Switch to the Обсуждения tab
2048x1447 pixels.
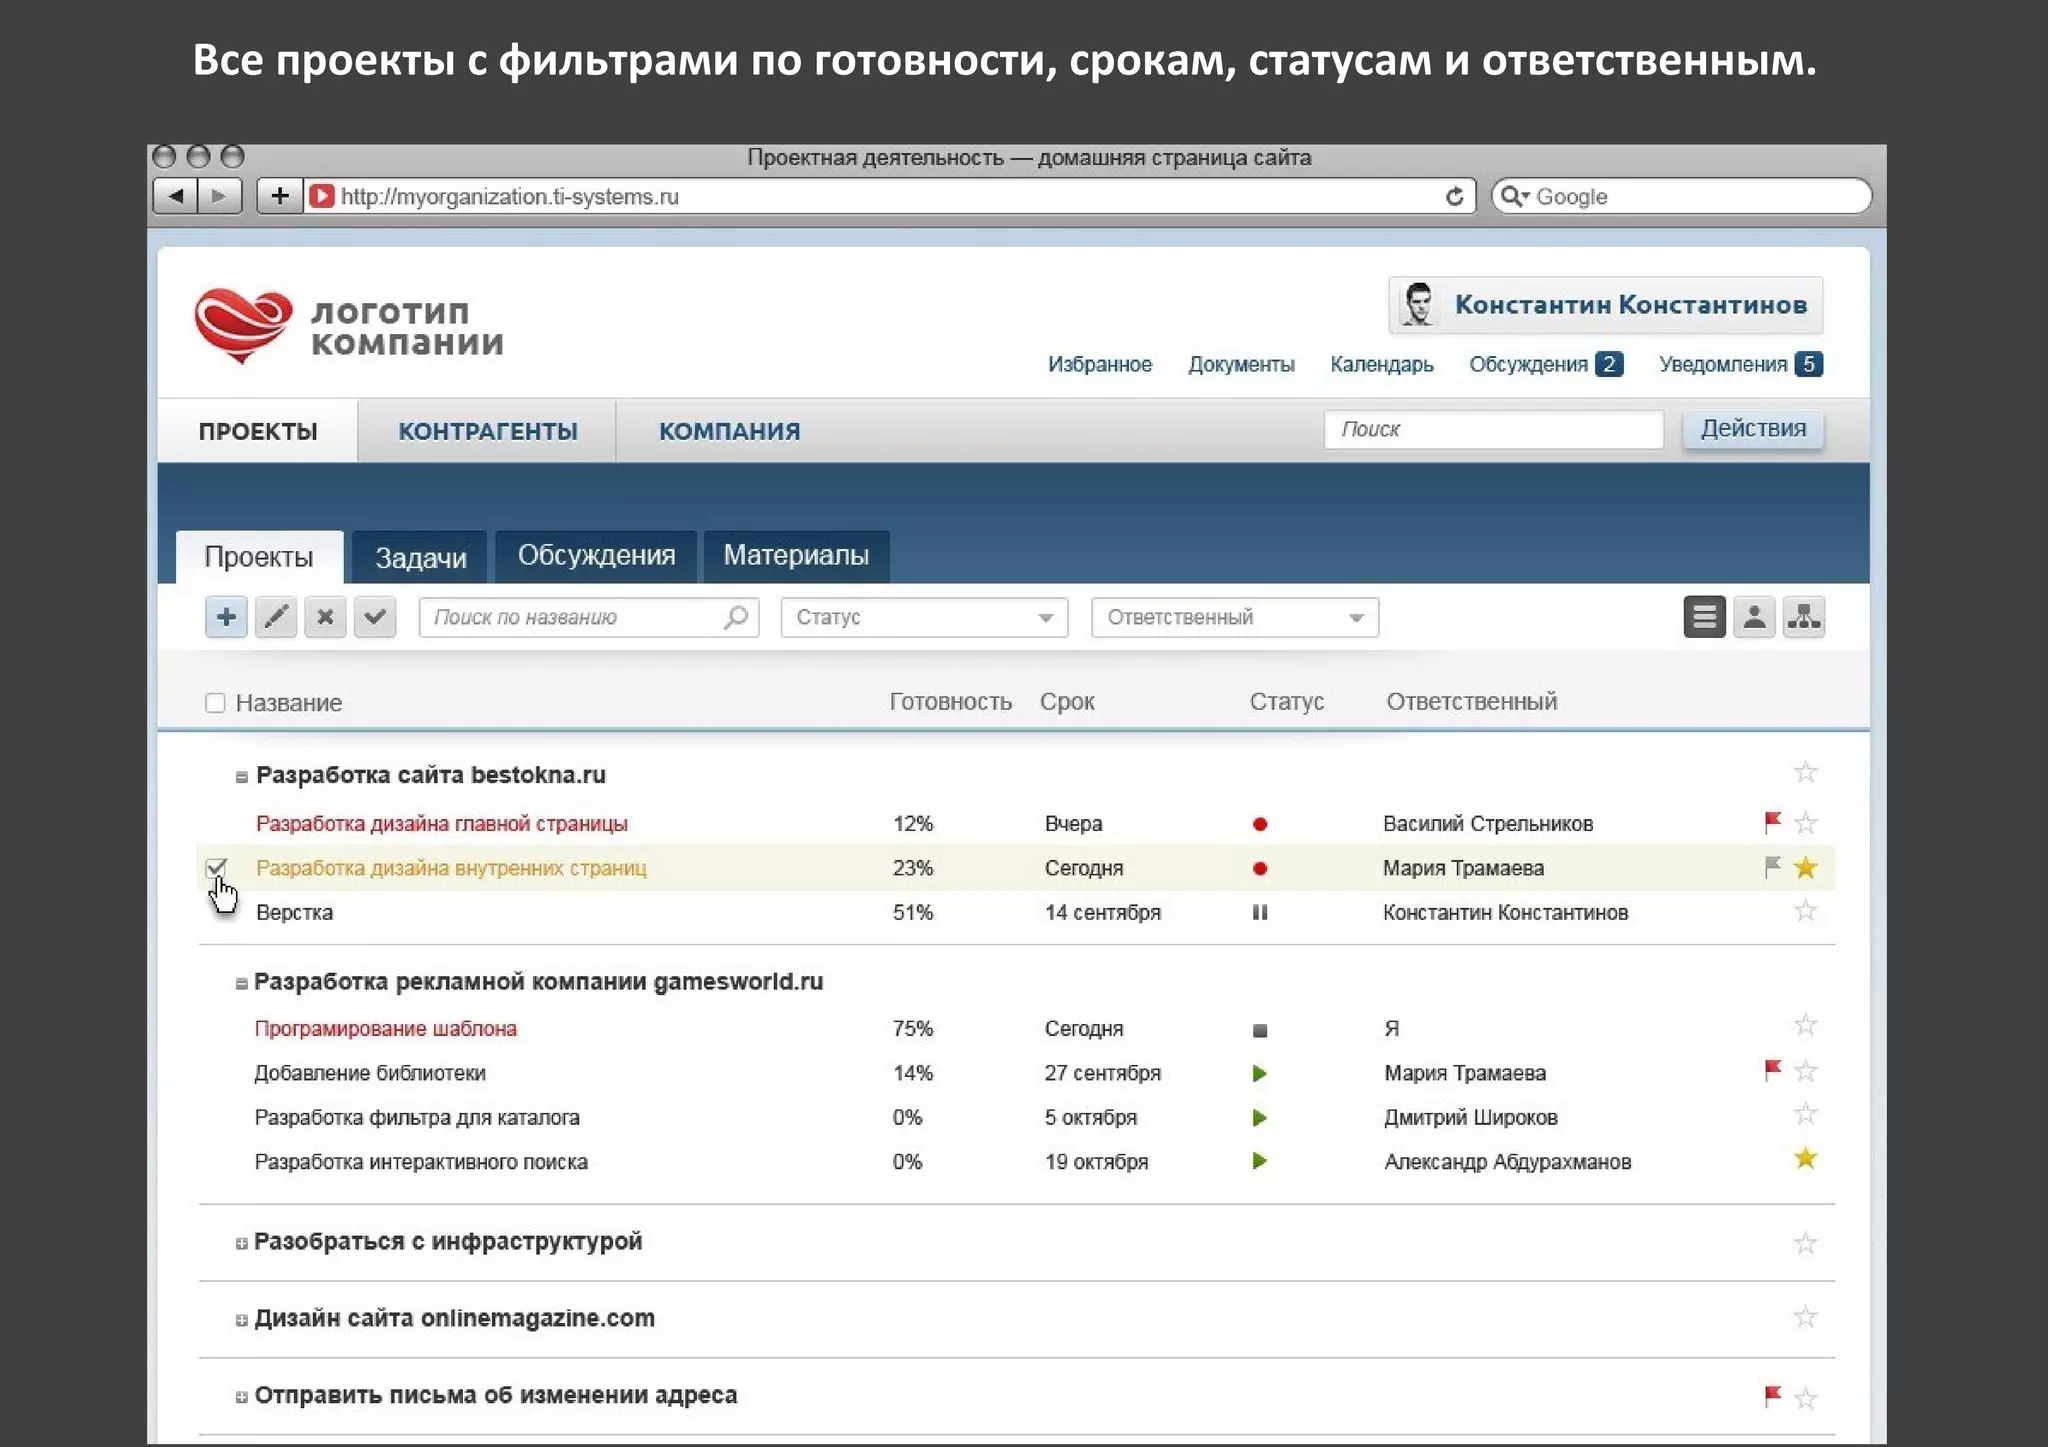click(596, 557)
